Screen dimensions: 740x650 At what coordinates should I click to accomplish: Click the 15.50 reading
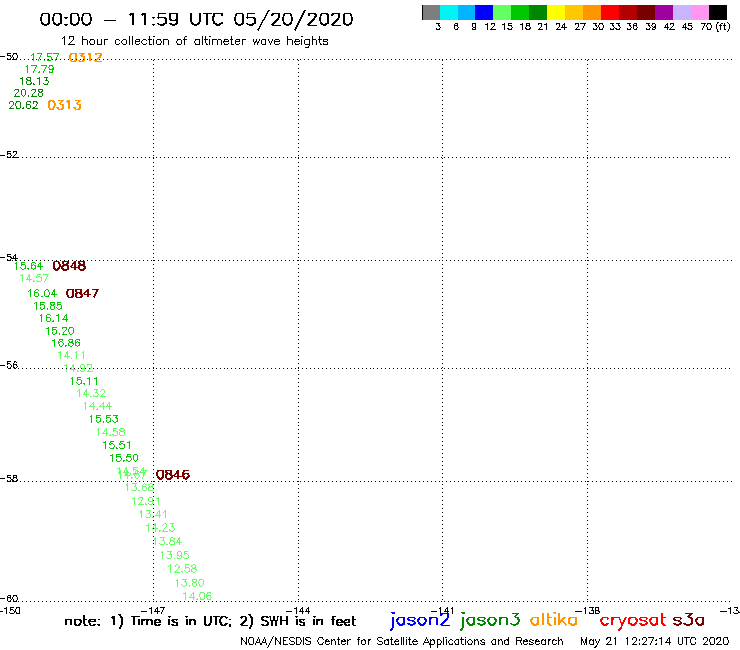[124, 458]
